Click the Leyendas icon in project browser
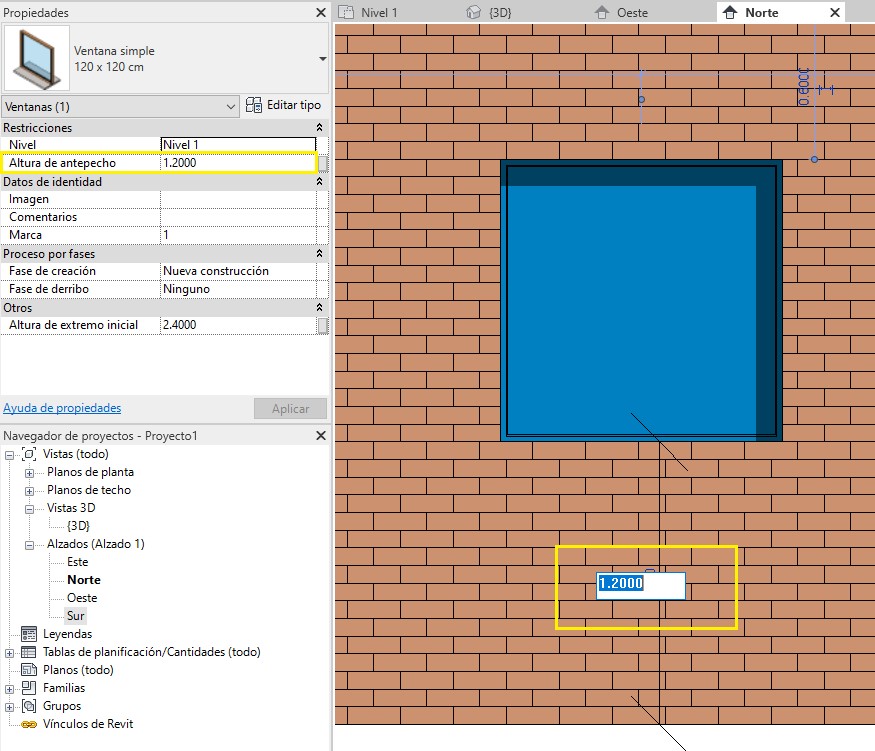The height and width of the screenshot is (751, 875). 29,634
